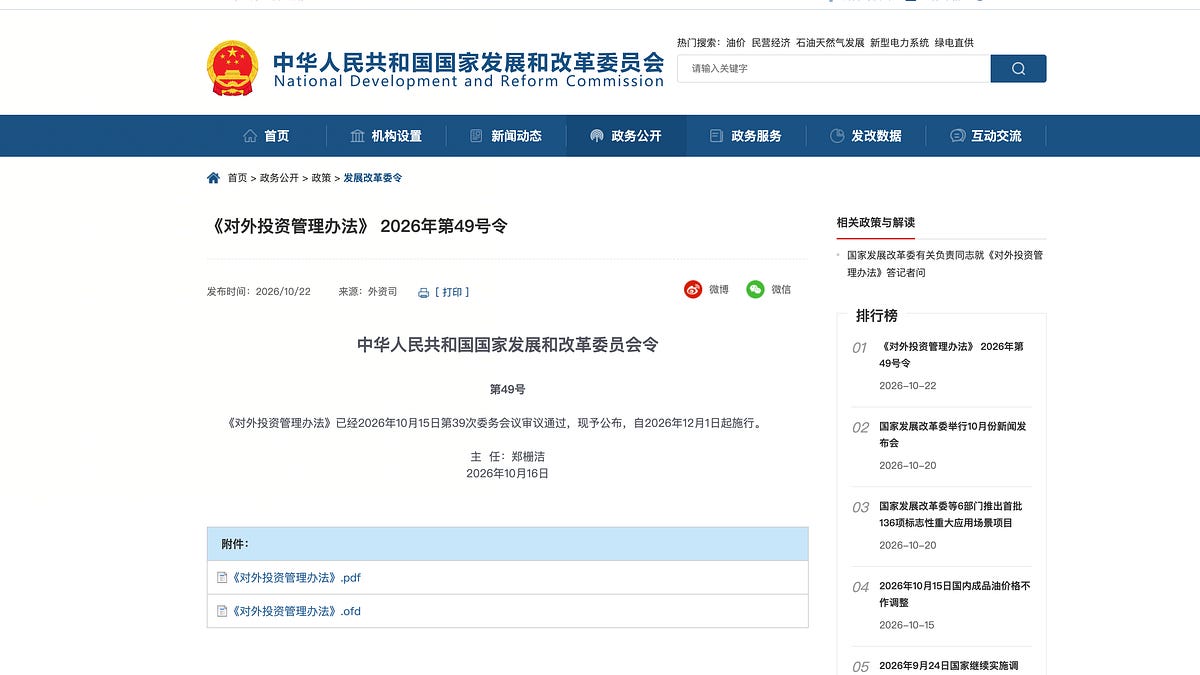The width and height of the screenshot is (1200, 675).
Task: Click the 相关政策与解读 section heading
Action: tap(876, 222)
